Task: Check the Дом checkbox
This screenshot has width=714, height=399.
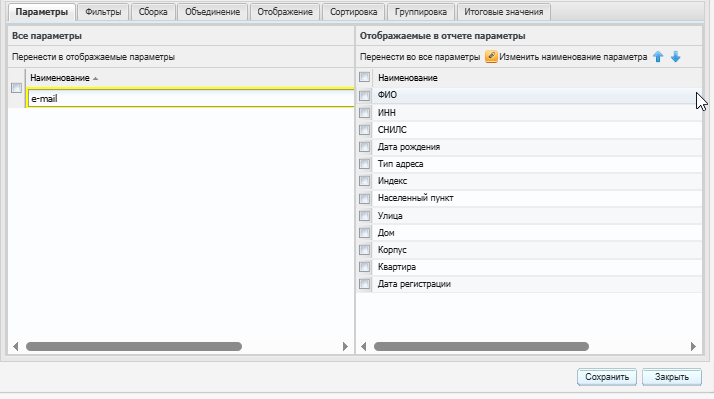Action: (x=364, y=233)
